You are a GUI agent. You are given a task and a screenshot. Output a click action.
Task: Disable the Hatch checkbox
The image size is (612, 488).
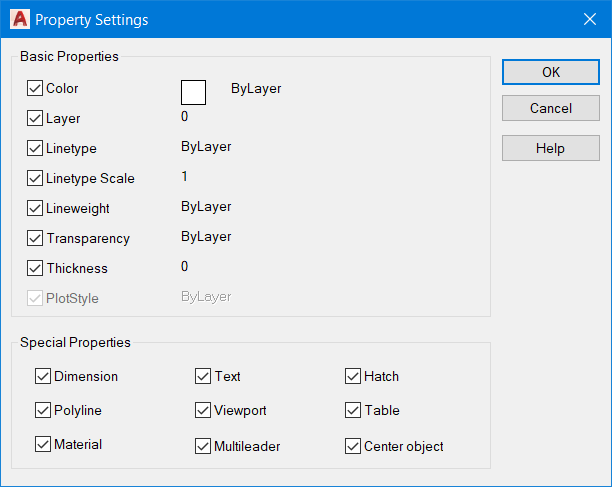[353, 376]
